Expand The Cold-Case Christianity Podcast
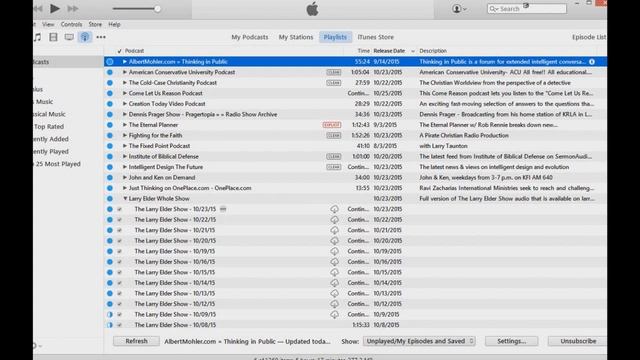This screenshot has height=360, width=640. click(125, 83)
